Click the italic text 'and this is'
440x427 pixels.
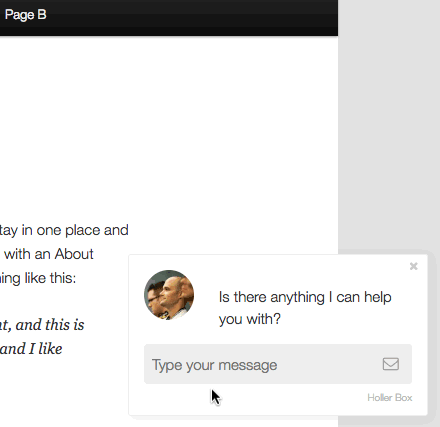tap(50, 325)
